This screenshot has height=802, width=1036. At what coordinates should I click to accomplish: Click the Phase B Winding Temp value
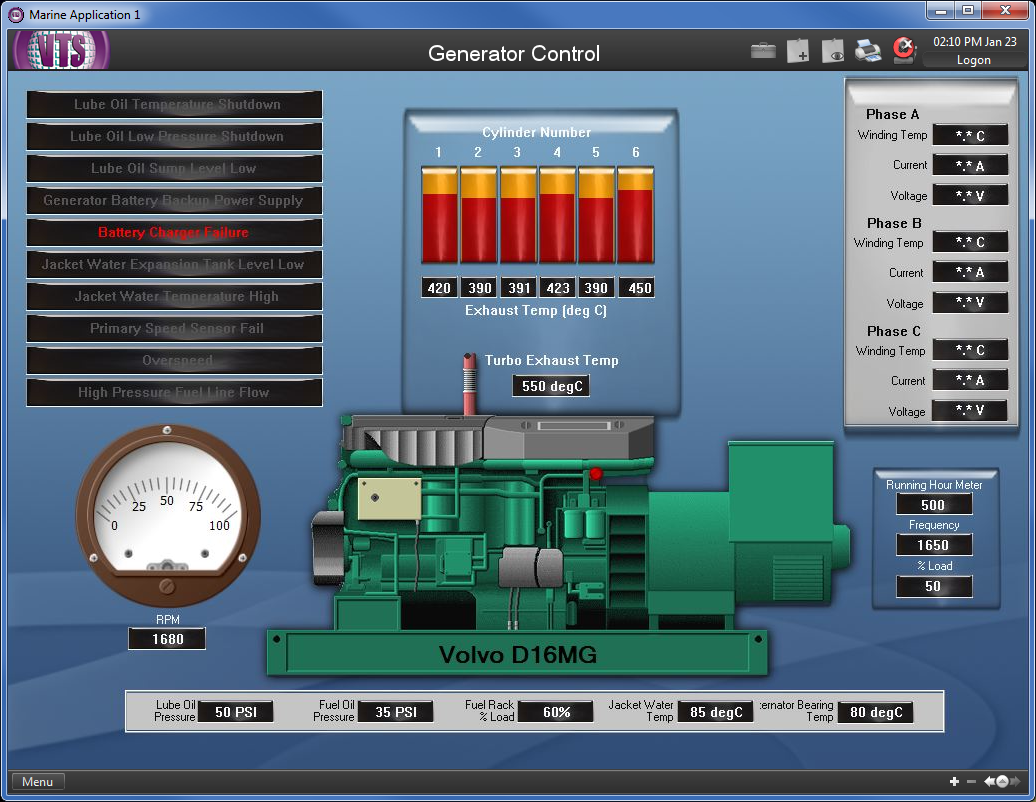pos(970,242)
